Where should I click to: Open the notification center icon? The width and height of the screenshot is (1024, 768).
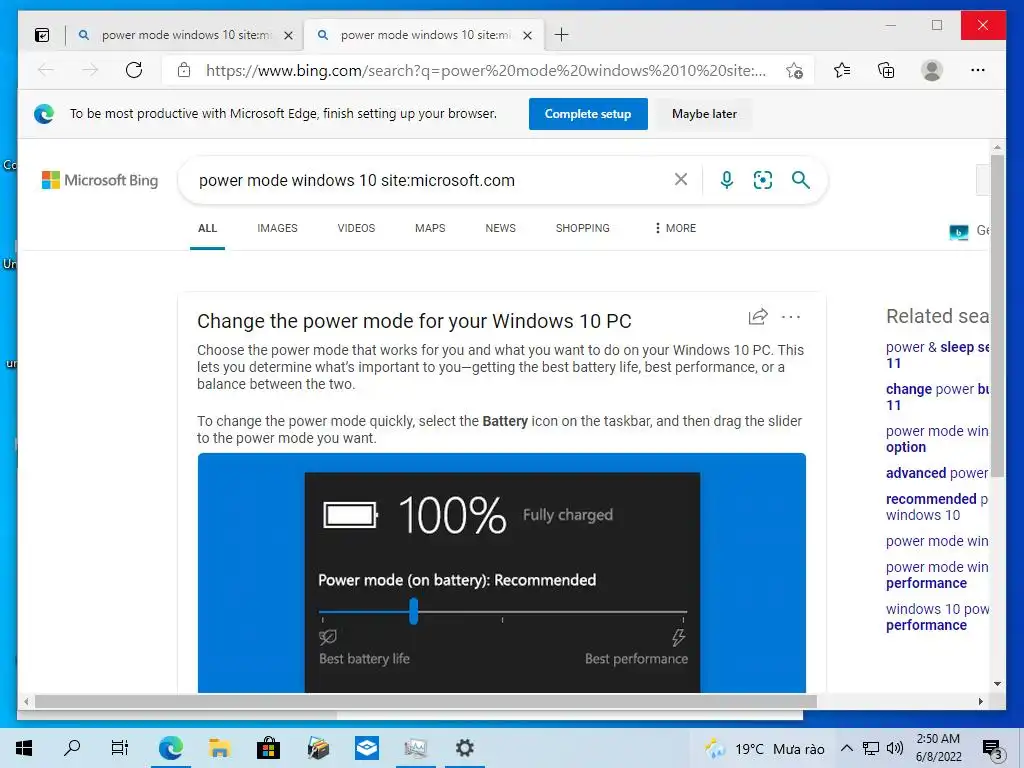pyautogui.click(x=992, y=749)
